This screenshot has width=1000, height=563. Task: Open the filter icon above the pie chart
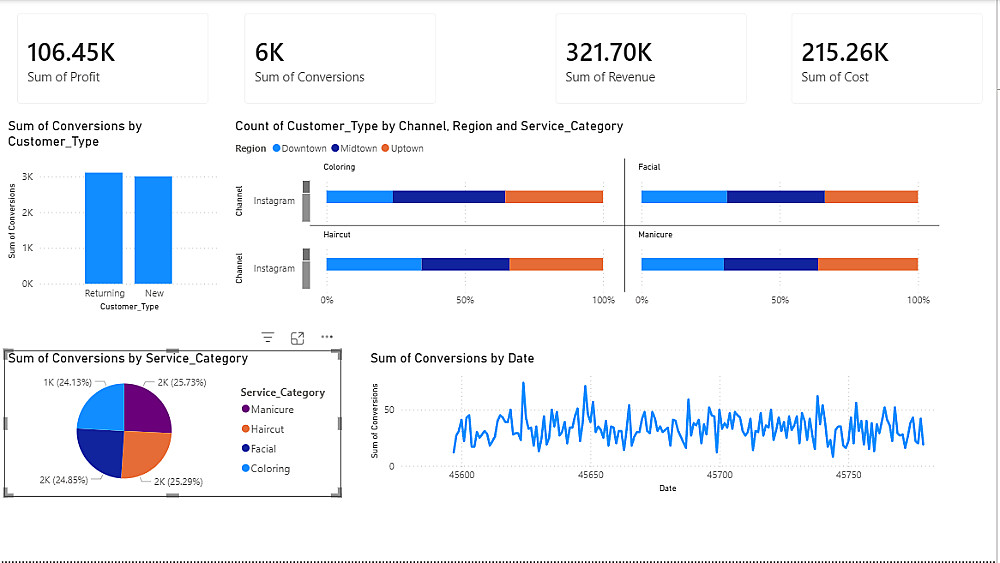coord(268,337)
